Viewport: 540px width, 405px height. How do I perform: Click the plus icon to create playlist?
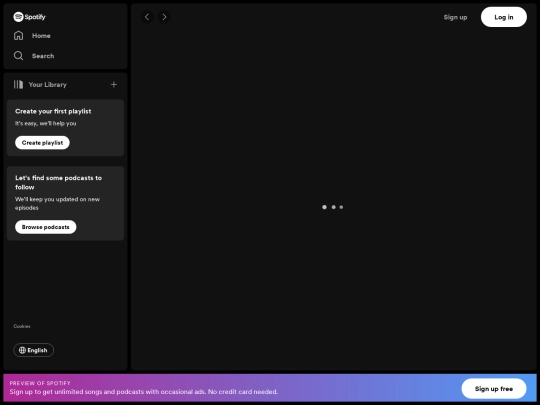tap(114, 84)
